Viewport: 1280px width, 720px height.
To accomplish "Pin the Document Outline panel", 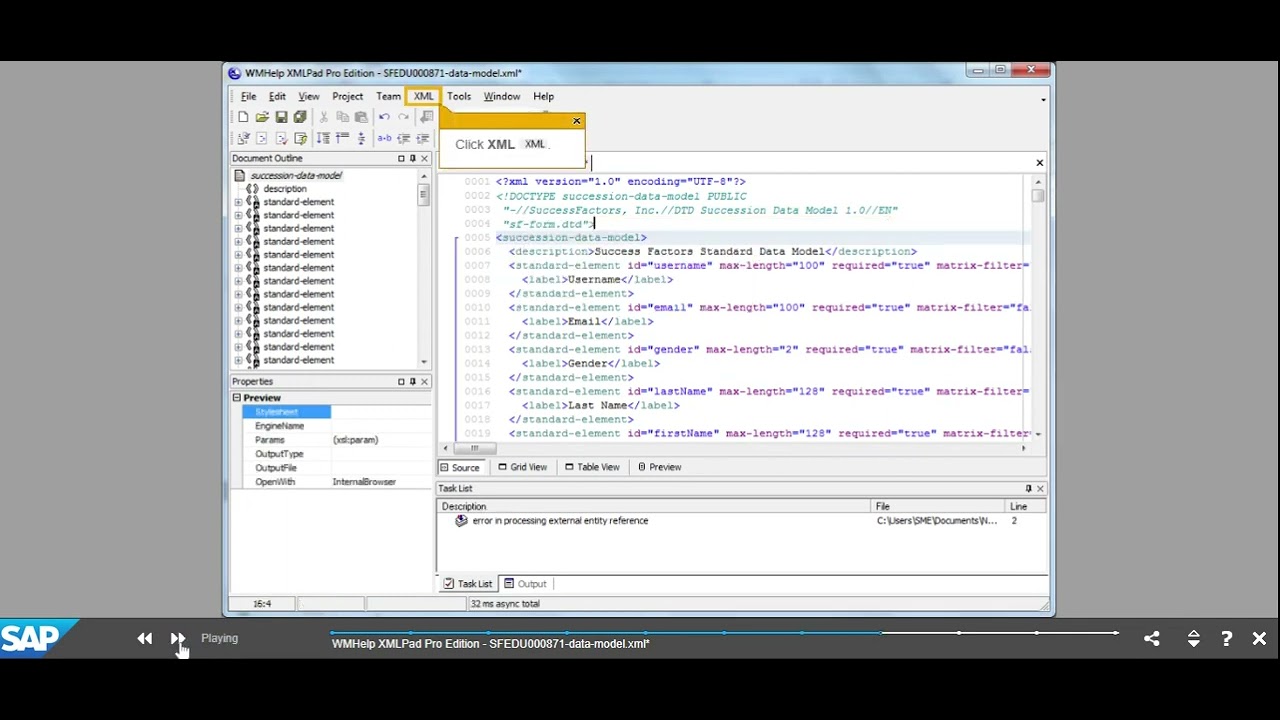I will (x=412, y=158).
